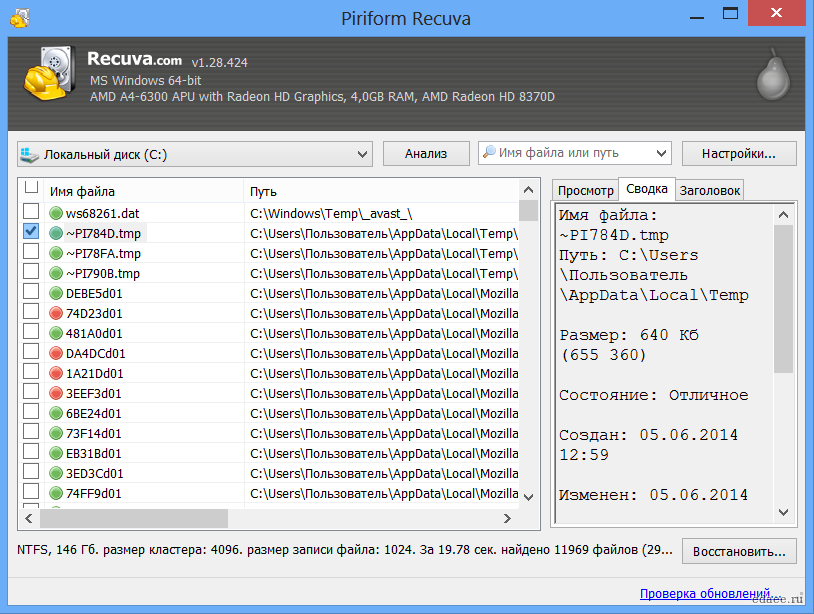Click right arrow of horizontal scrollbar
The height and width of the screenshot is (614, 814).
(x=507, y=519)
